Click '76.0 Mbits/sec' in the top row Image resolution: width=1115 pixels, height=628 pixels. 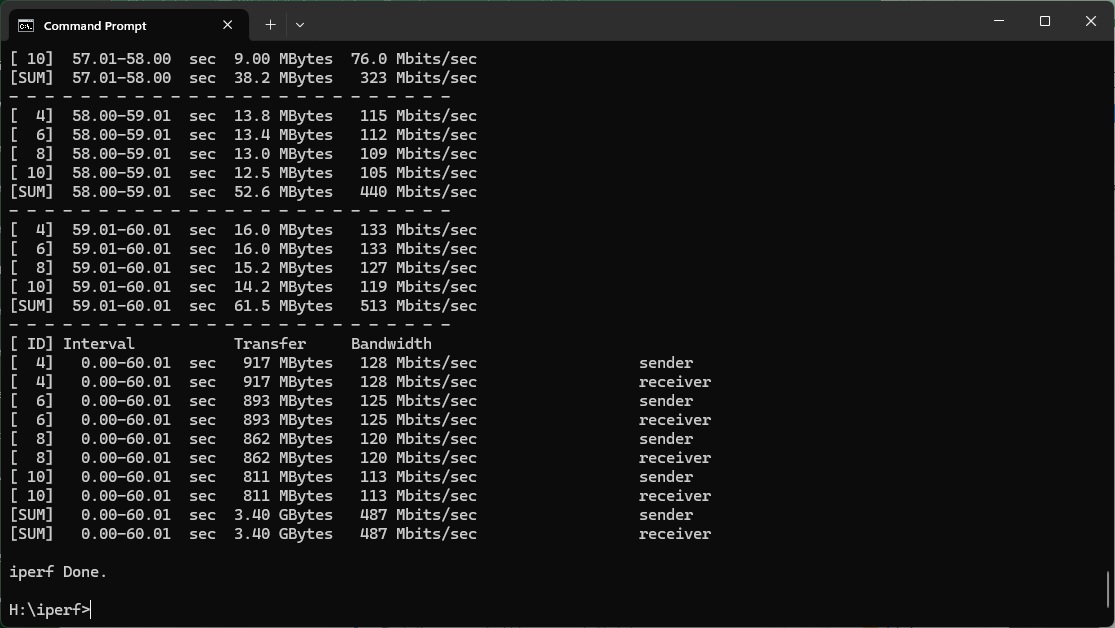(414, 59)
